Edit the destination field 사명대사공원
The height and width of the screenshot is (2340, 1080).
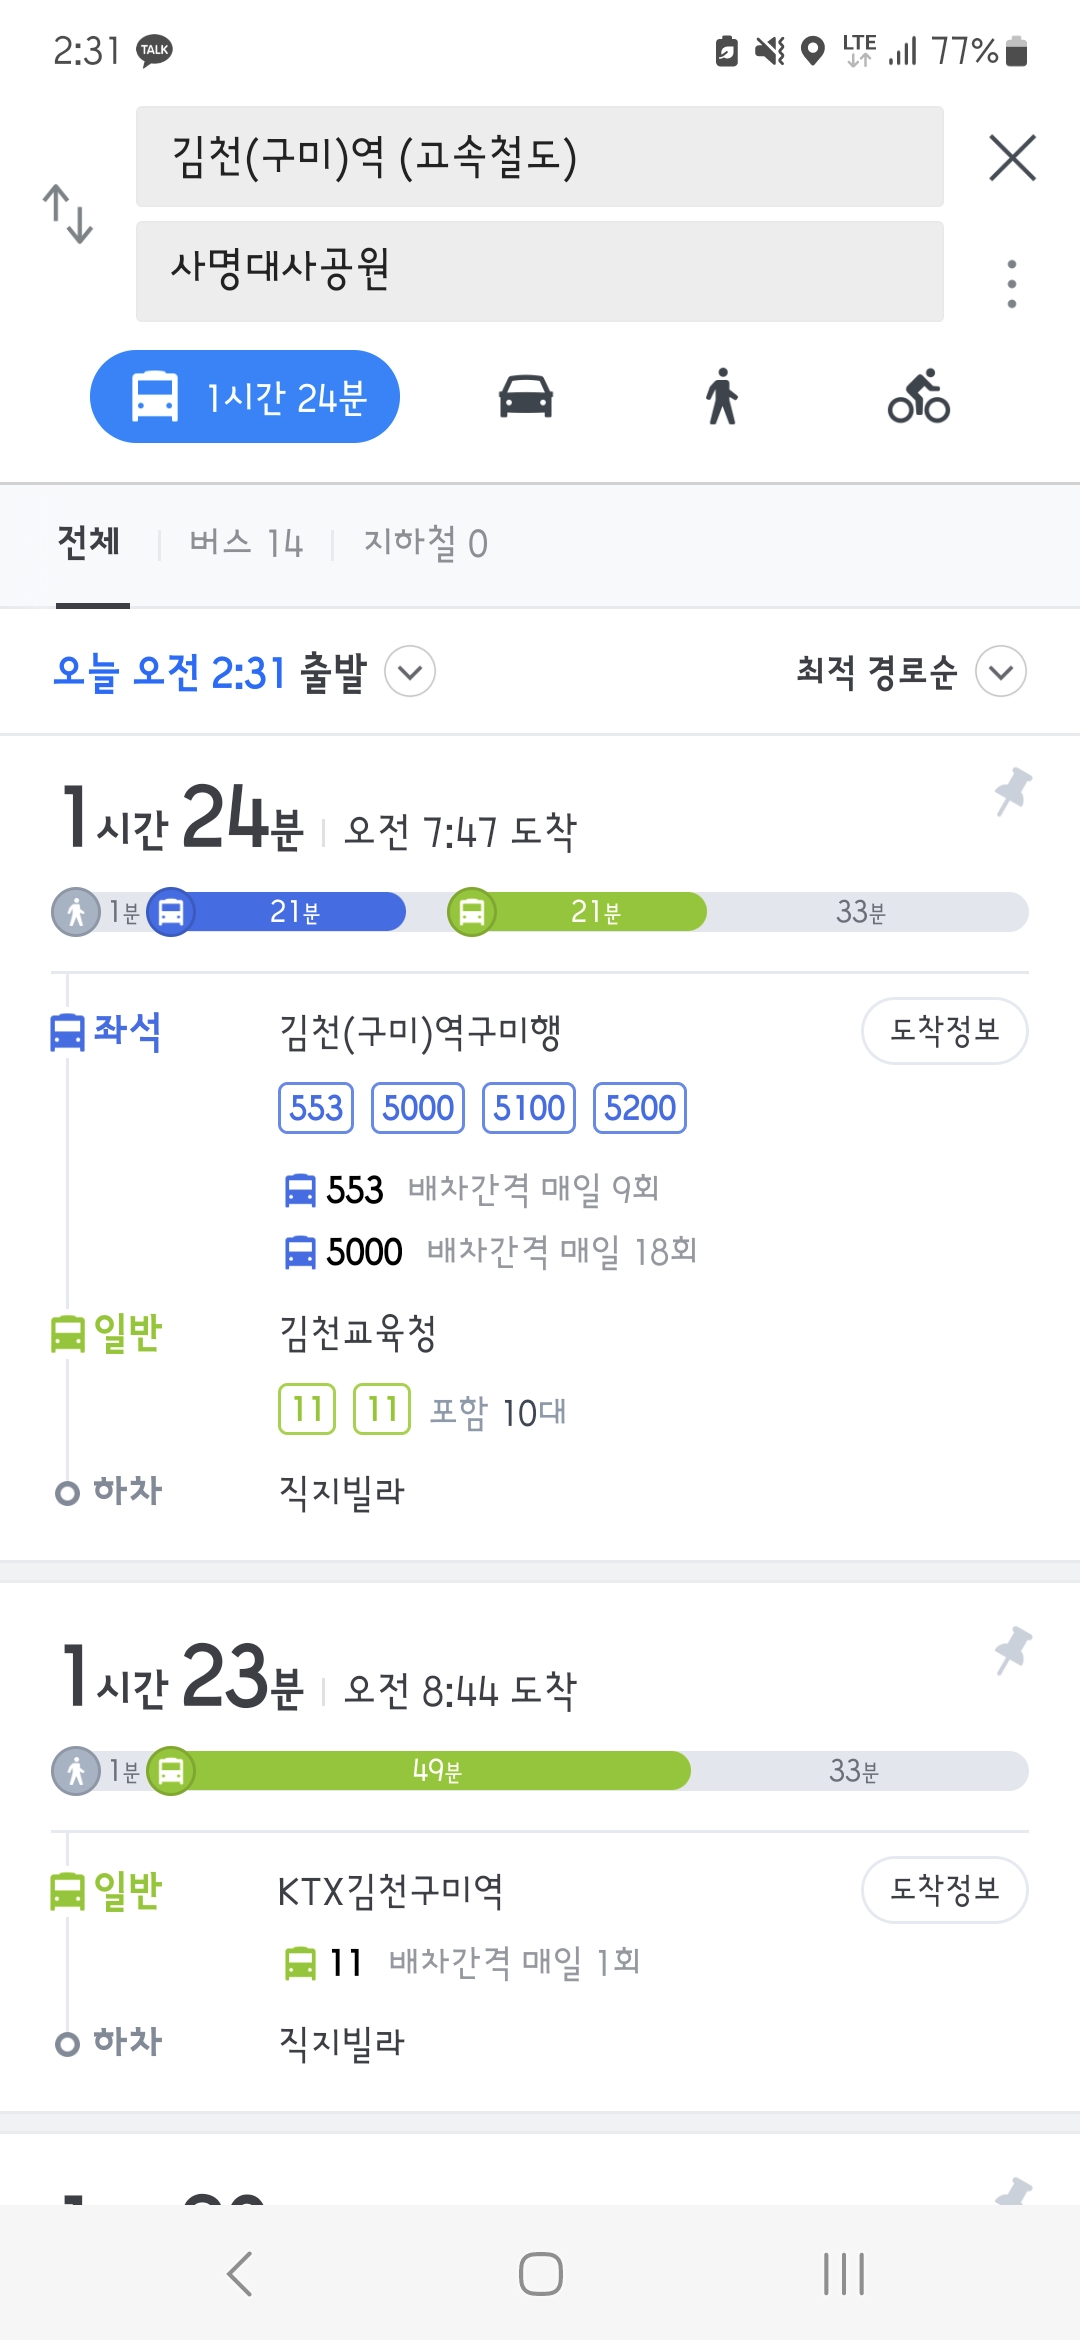point(540,271)
